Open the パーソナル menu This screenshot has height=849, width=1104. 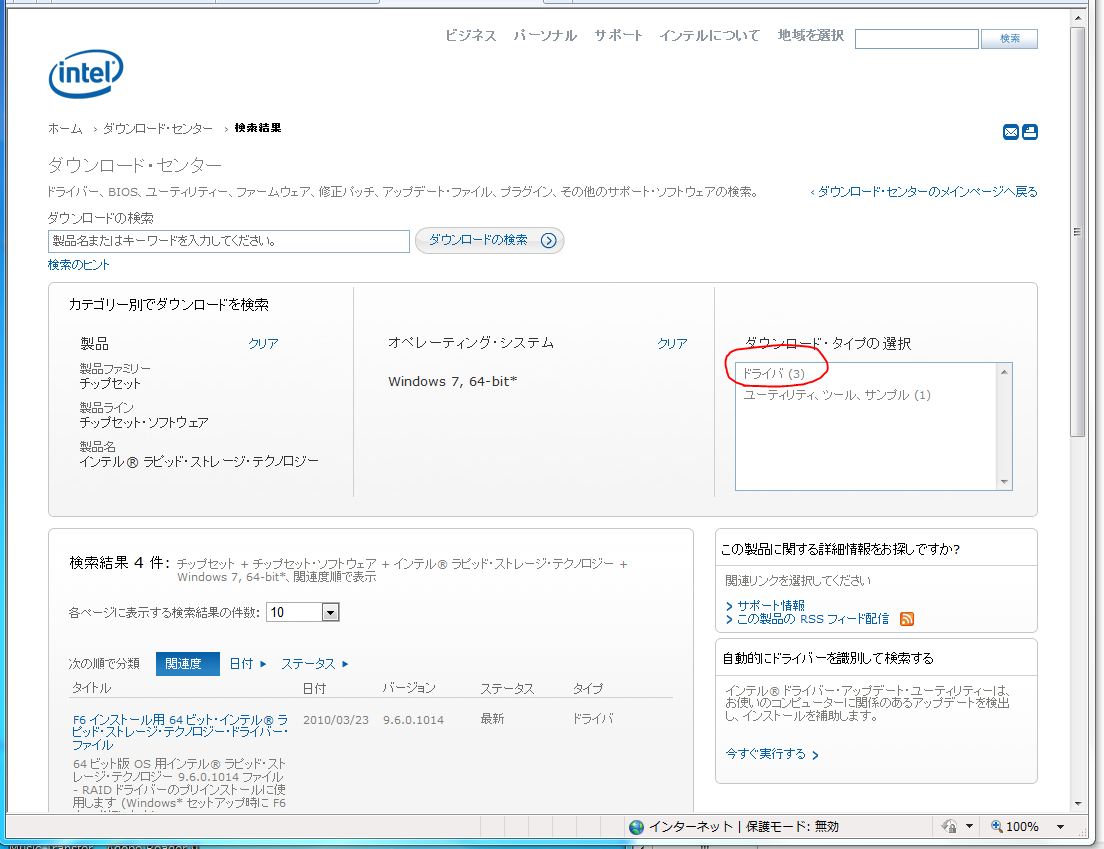545,35
